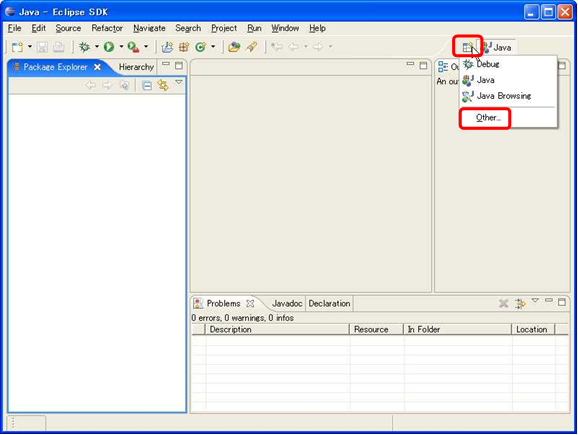Open the Forward history dropdown arrow
578x435 pixels.
[x=331, y=46]
